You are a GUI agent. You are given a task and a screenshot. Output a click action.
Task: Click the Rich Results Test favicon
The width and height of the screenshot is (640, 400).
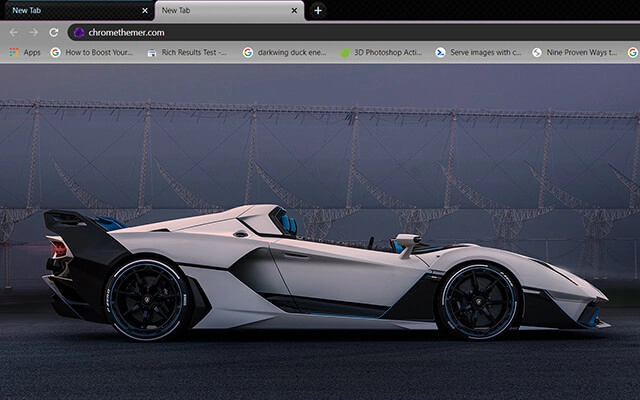click(x=152, y=53)
